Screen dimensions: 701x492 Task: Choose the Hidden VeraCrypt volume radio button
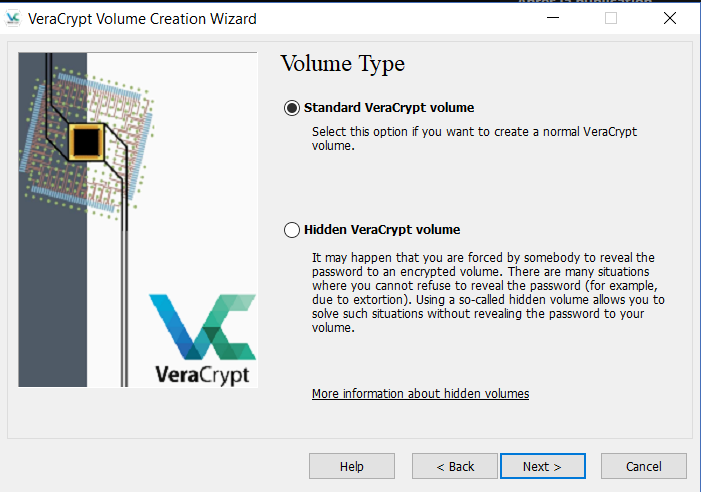292,230
